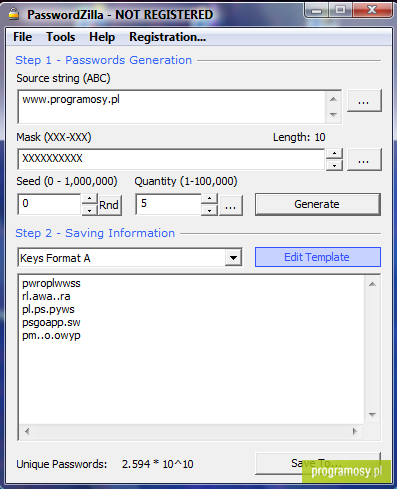This screenshot has width=397, height=489.
Task: Increase Quantity with up arrow
Action: [209, 199]
